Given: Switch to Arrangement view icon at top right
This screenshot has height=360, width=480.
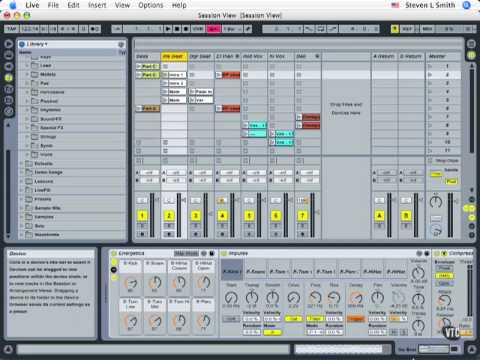Looking at the screenshot, I should click(471, 44).
